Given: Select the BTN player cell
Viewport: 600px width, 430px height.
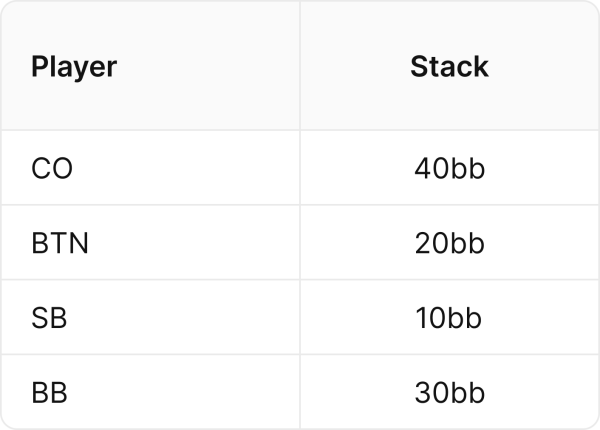Looking at the screenshot, I should click(x=60, y=243).
